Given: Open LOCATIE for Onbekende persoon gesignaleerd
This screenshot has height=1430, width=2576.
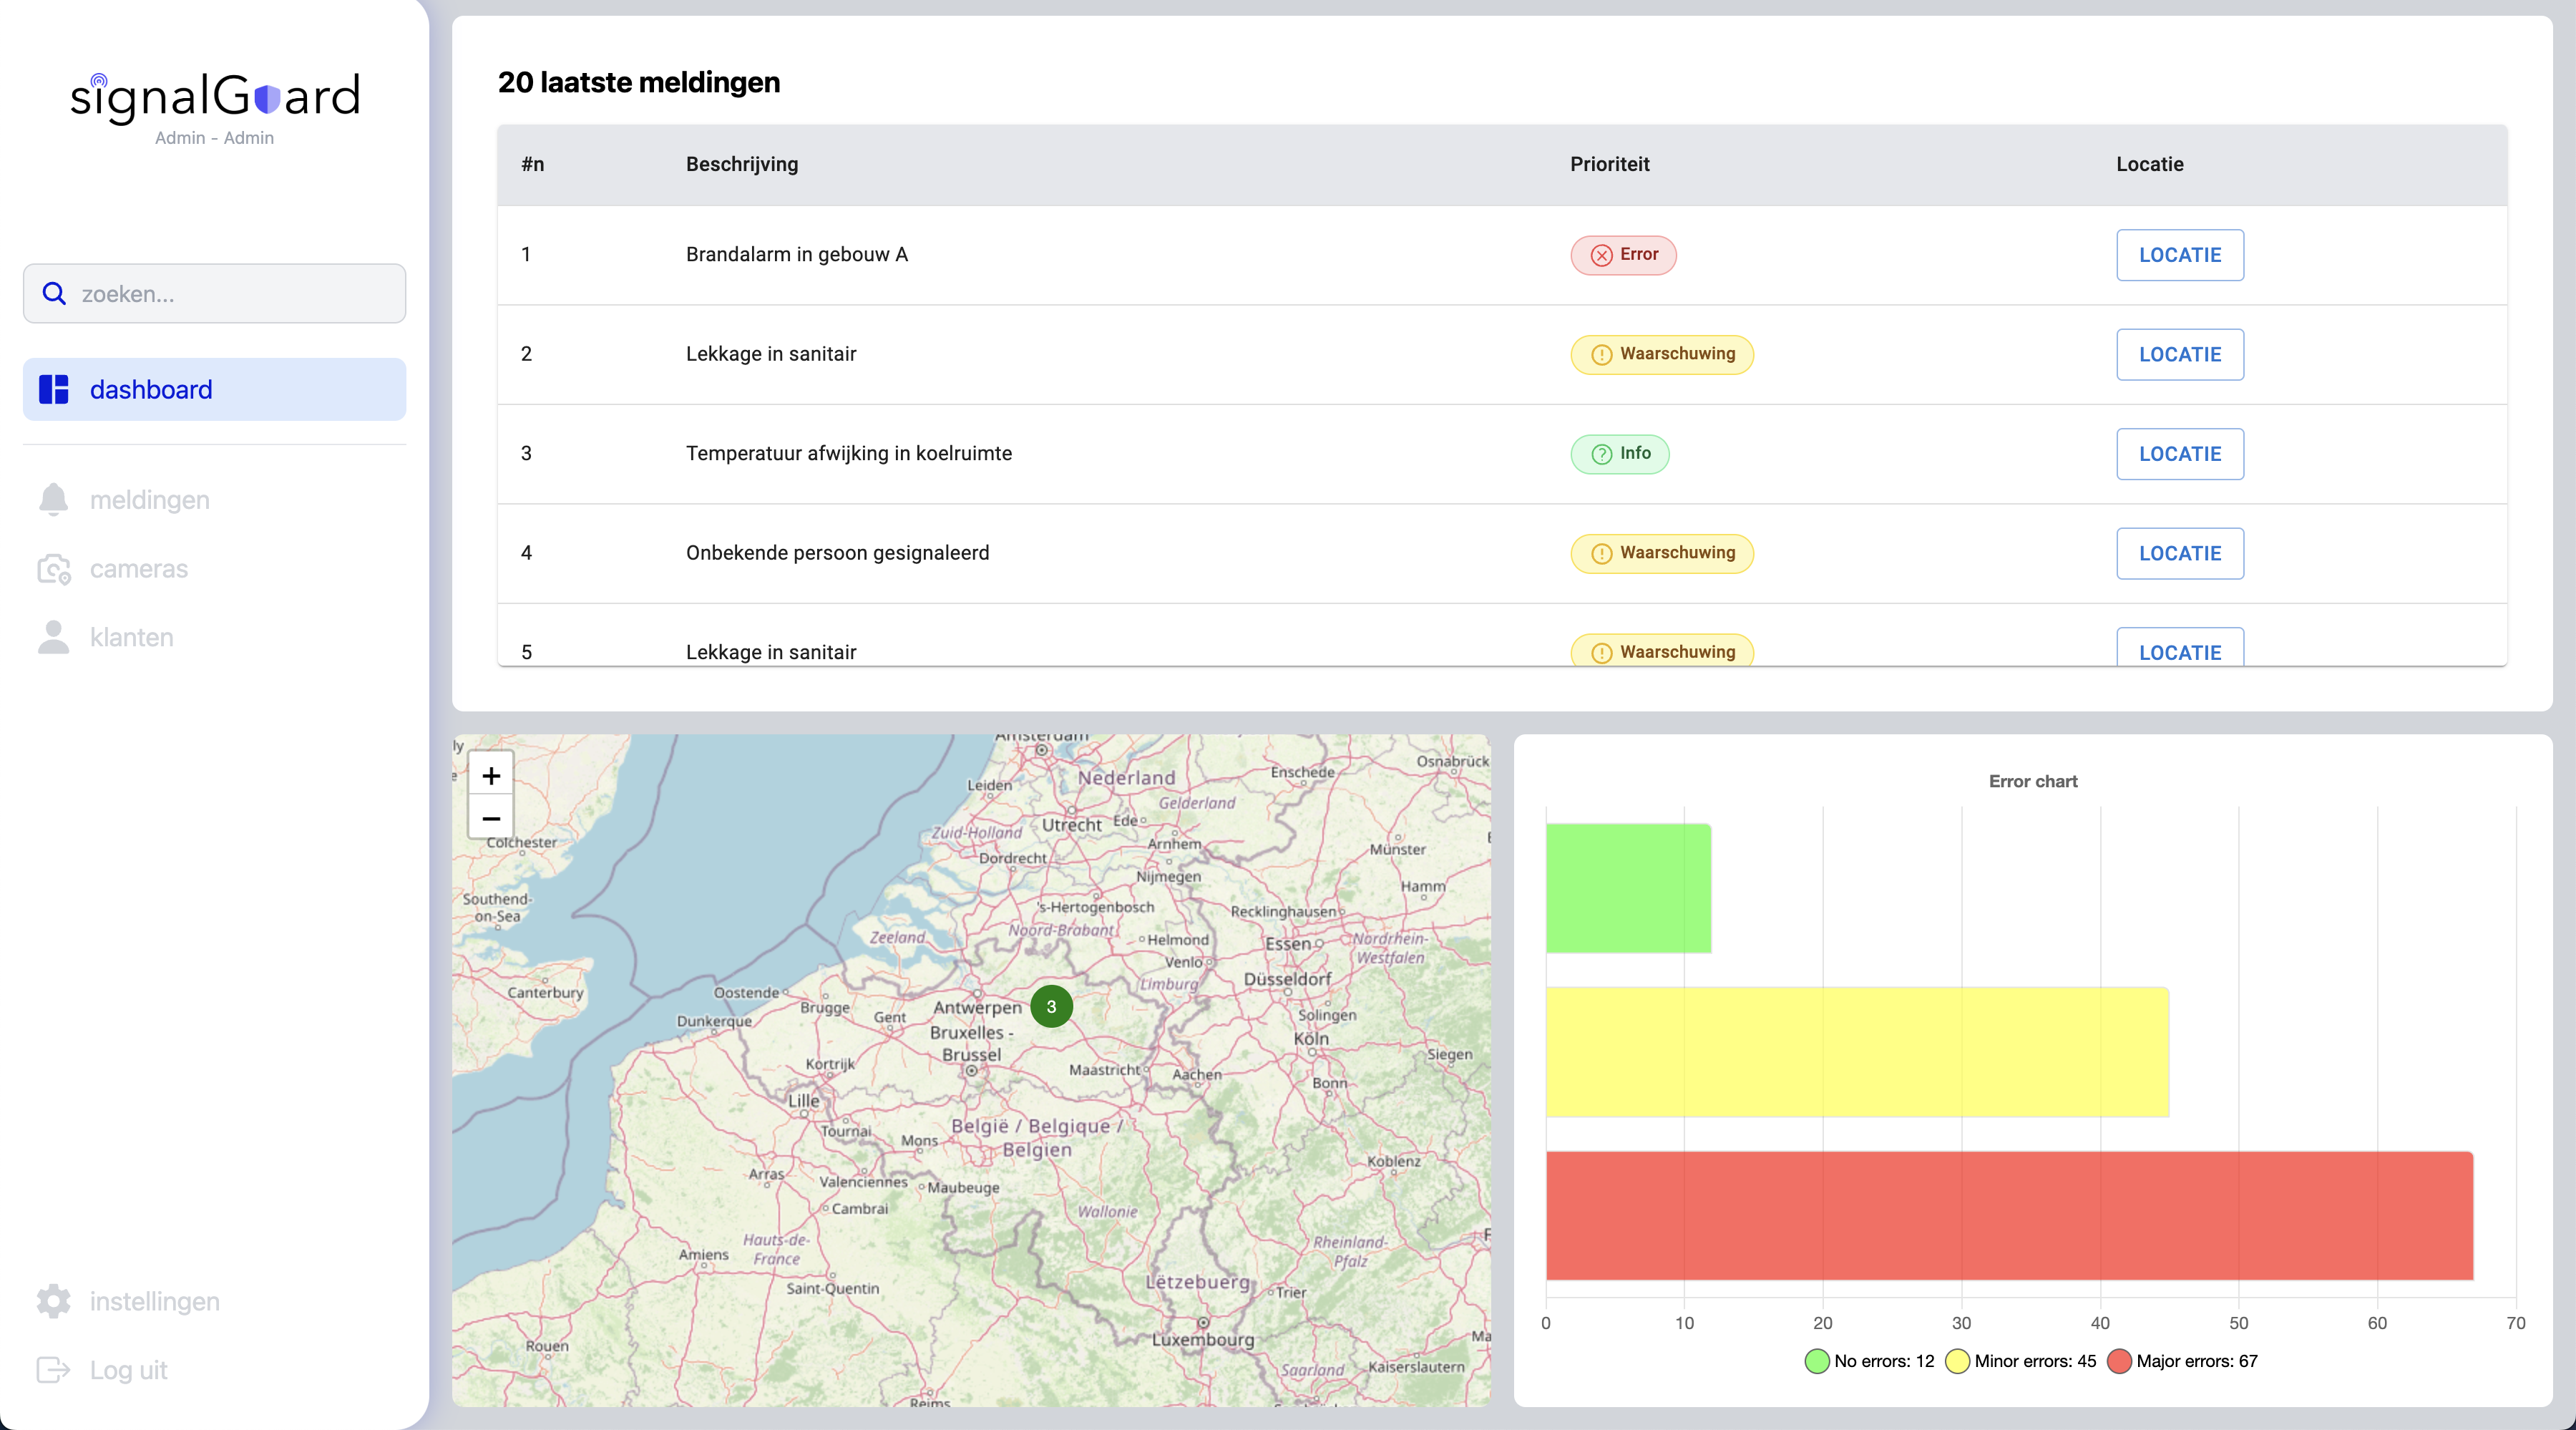Looking at the screenshot, I should (x=2180, y=553).
